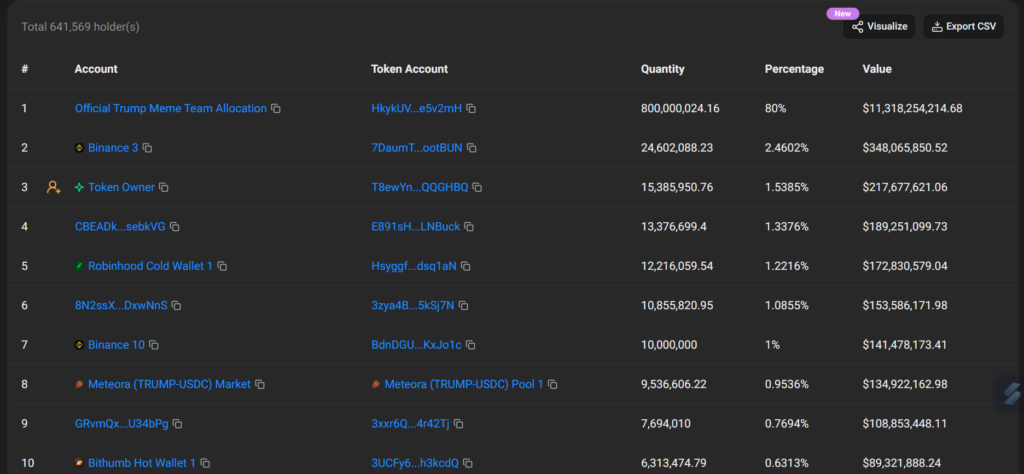
Task: Copy the Binance 3 account address
Action: pyautogui.click(x=148, y=148)
